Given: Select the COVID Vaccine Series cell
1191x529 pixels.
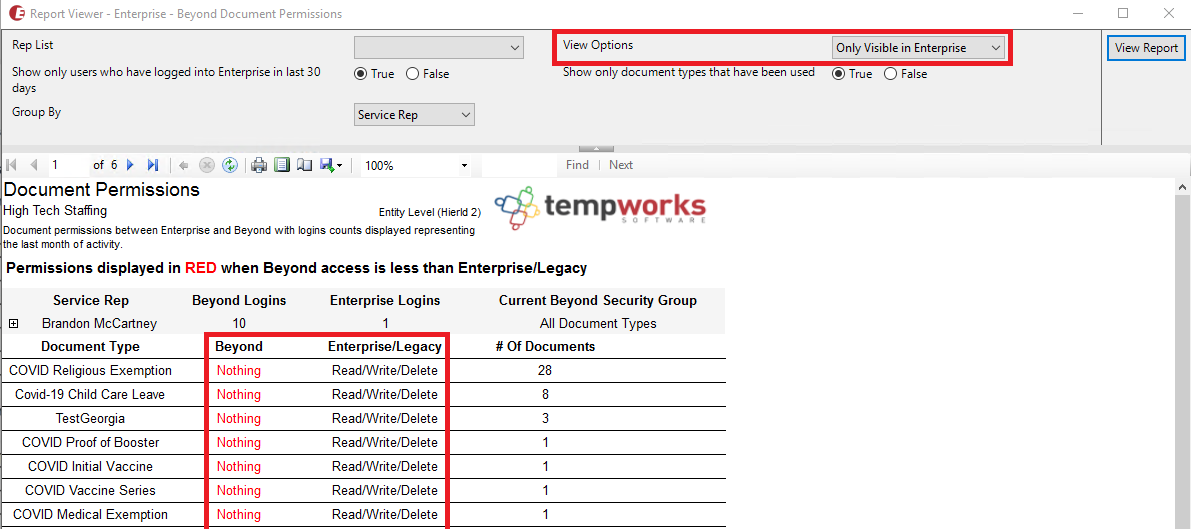Looking at the screenshot, I should [x=90, y=490].
